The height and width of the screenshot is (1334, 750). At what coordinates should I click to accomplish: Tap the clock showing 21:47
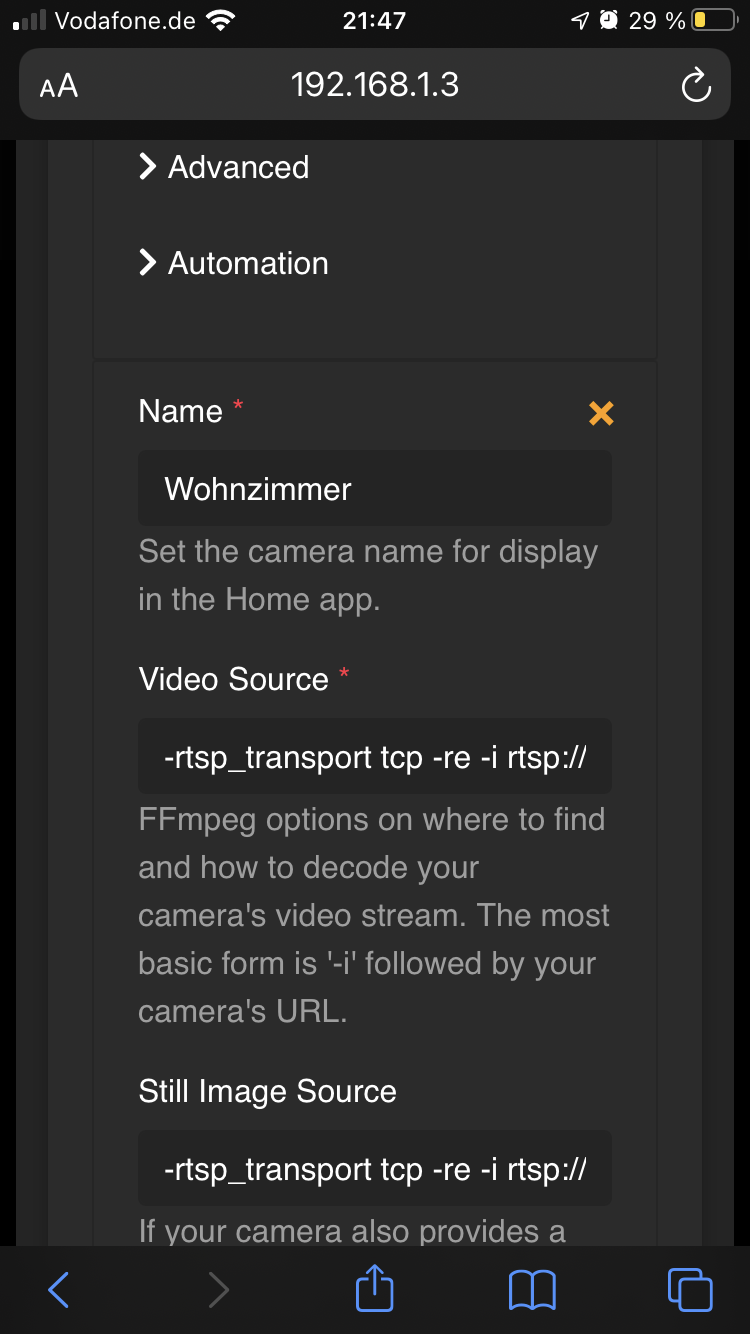[x=374, y=20]
